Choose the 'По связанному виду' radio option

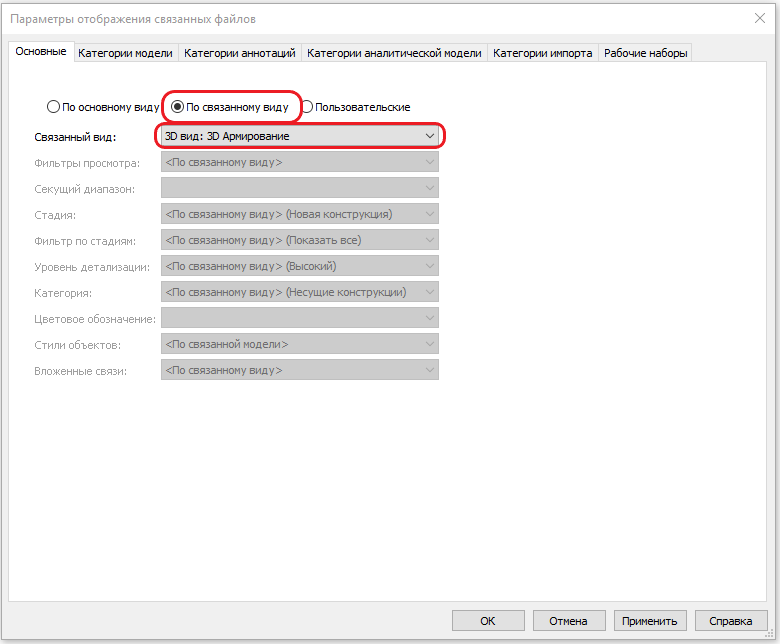click(x=178, y=107)
